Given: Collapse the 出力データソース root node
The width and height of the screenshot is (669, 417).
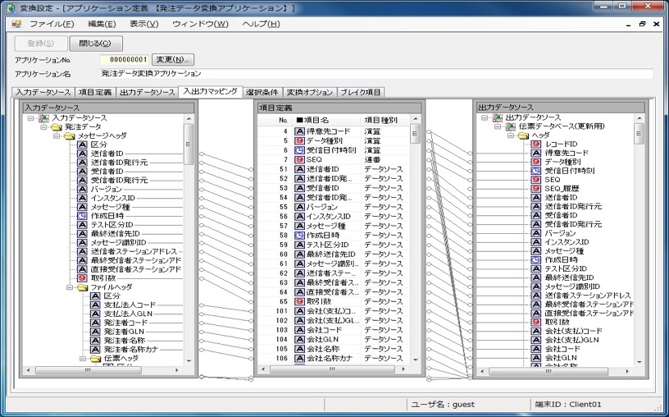Looking at the screenshot, I should 484,118.
